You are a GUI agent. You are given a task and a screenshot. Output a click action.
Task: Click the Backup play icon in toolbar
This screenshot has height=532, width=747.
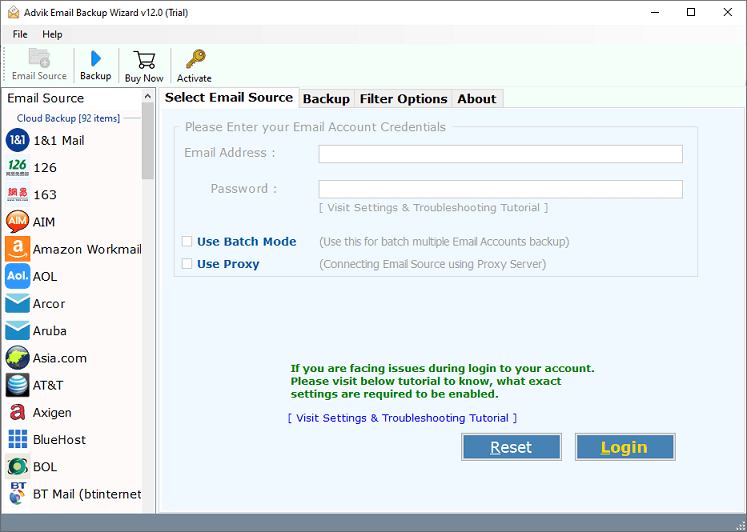coord(96,59)
